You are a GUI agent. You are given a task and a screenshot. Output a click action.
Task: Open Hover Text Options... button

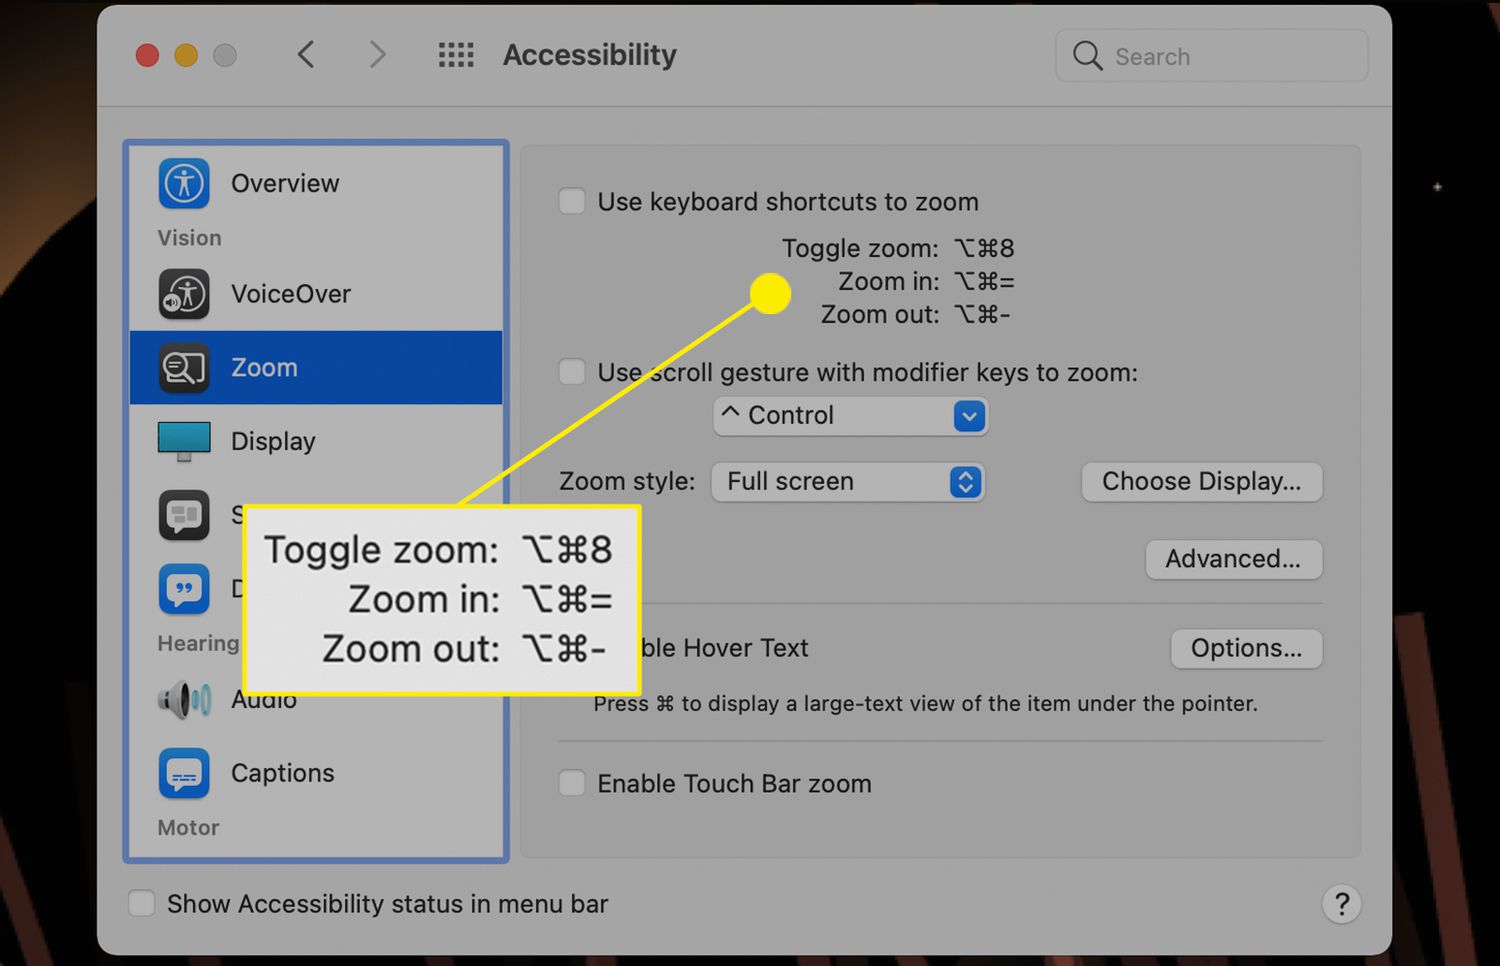click(1247, 648)
